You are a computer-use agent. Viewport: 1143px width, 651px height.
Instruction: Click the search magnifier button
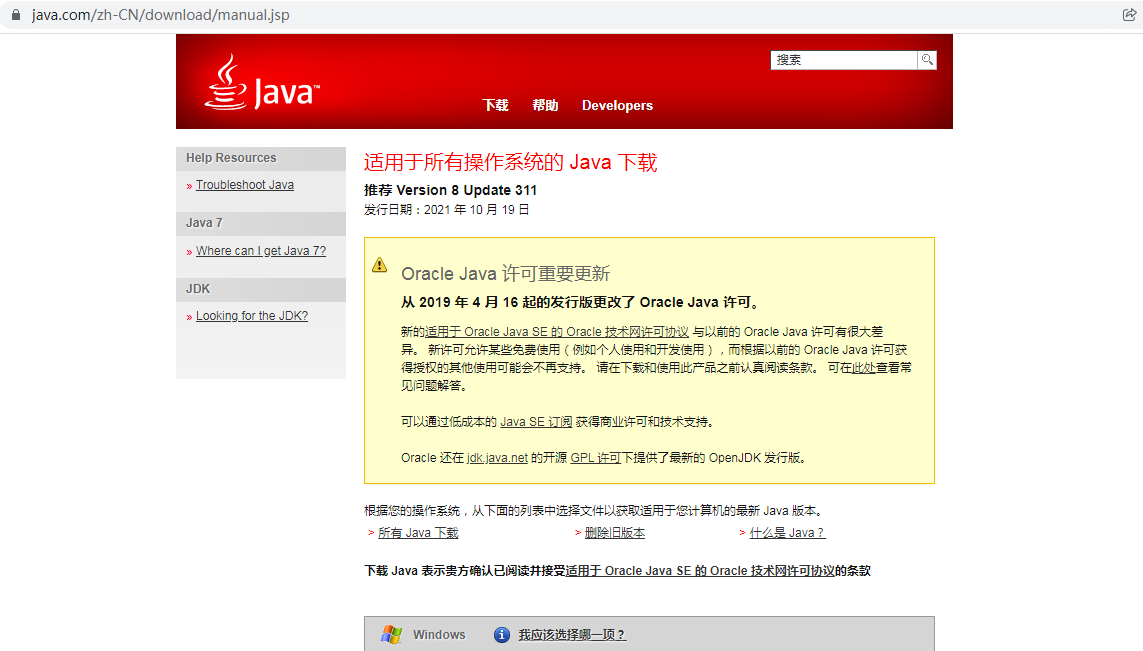pyautogui.click(x=927, y=60)
